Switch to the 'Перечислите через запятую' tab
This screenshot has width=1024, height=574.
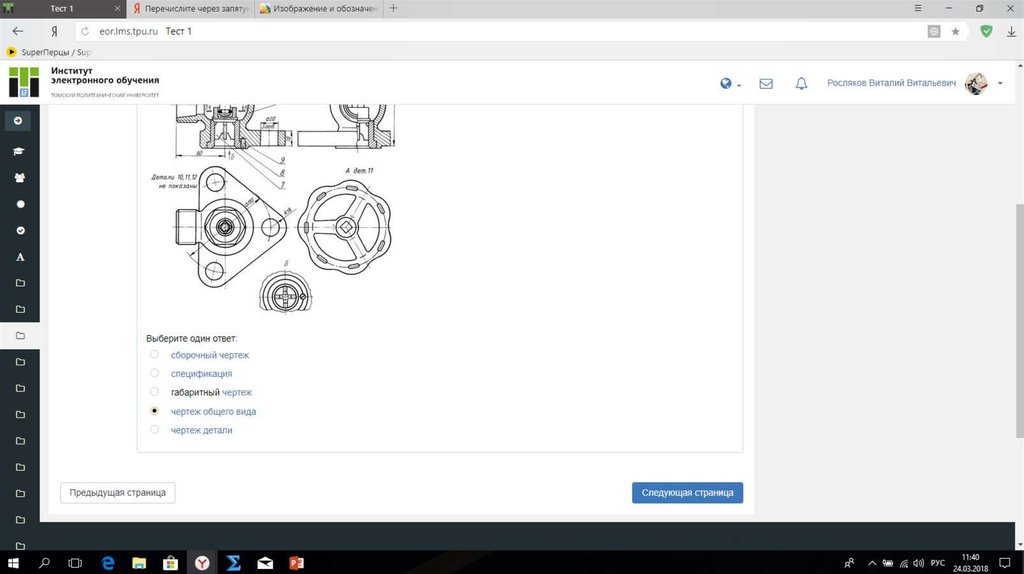(190, 8)
